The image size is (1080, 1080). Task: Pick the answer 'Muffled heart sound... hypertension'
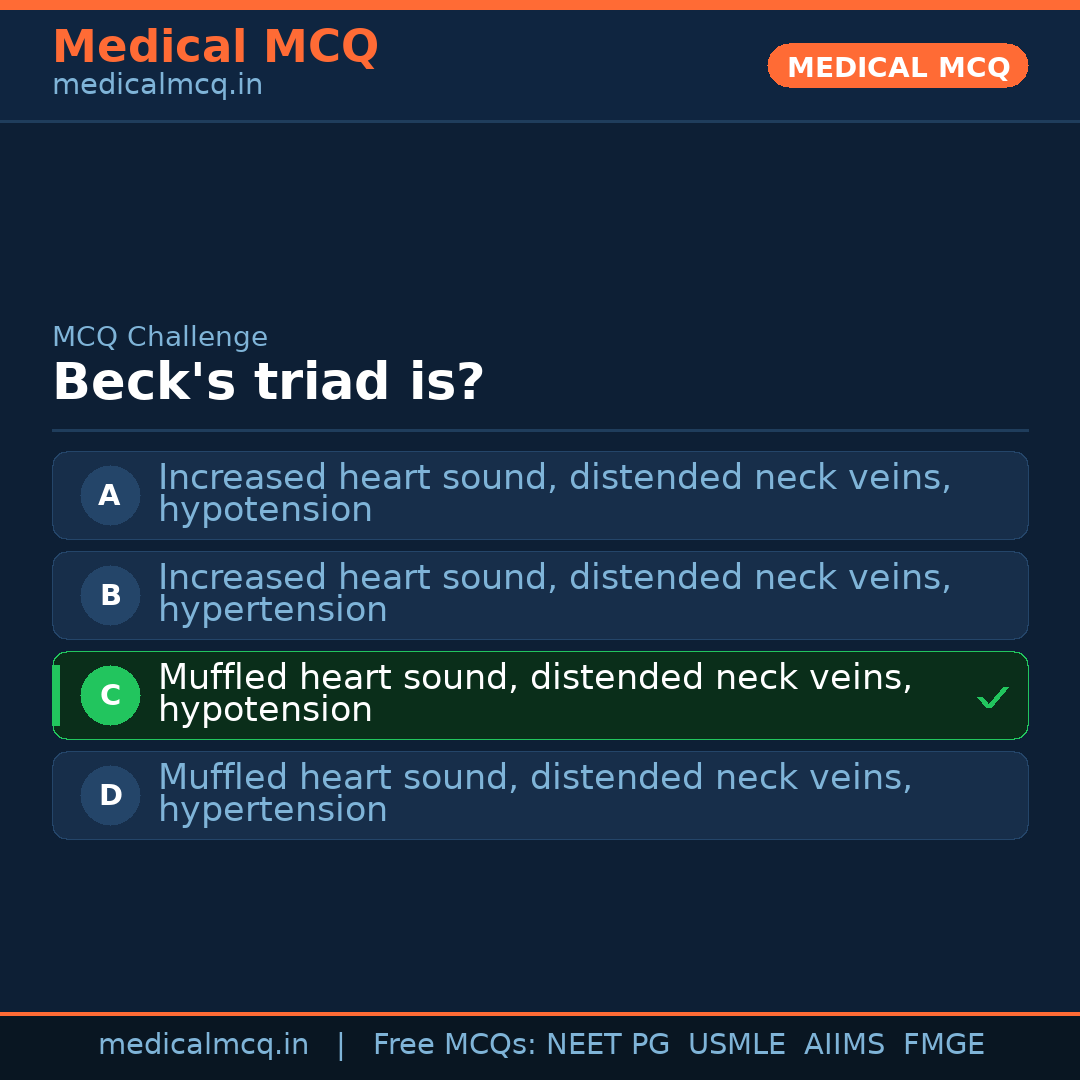tap(535, 794)
